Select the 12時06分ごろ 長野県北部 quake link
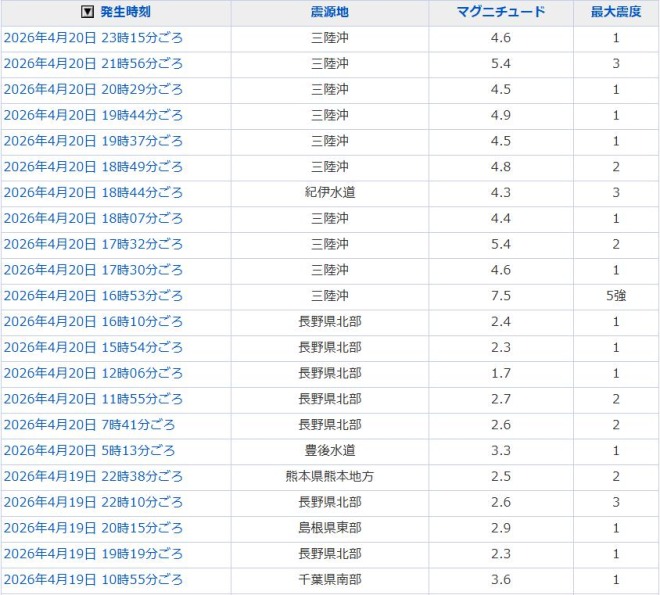 pyautogui.click(x=93, y=373)
